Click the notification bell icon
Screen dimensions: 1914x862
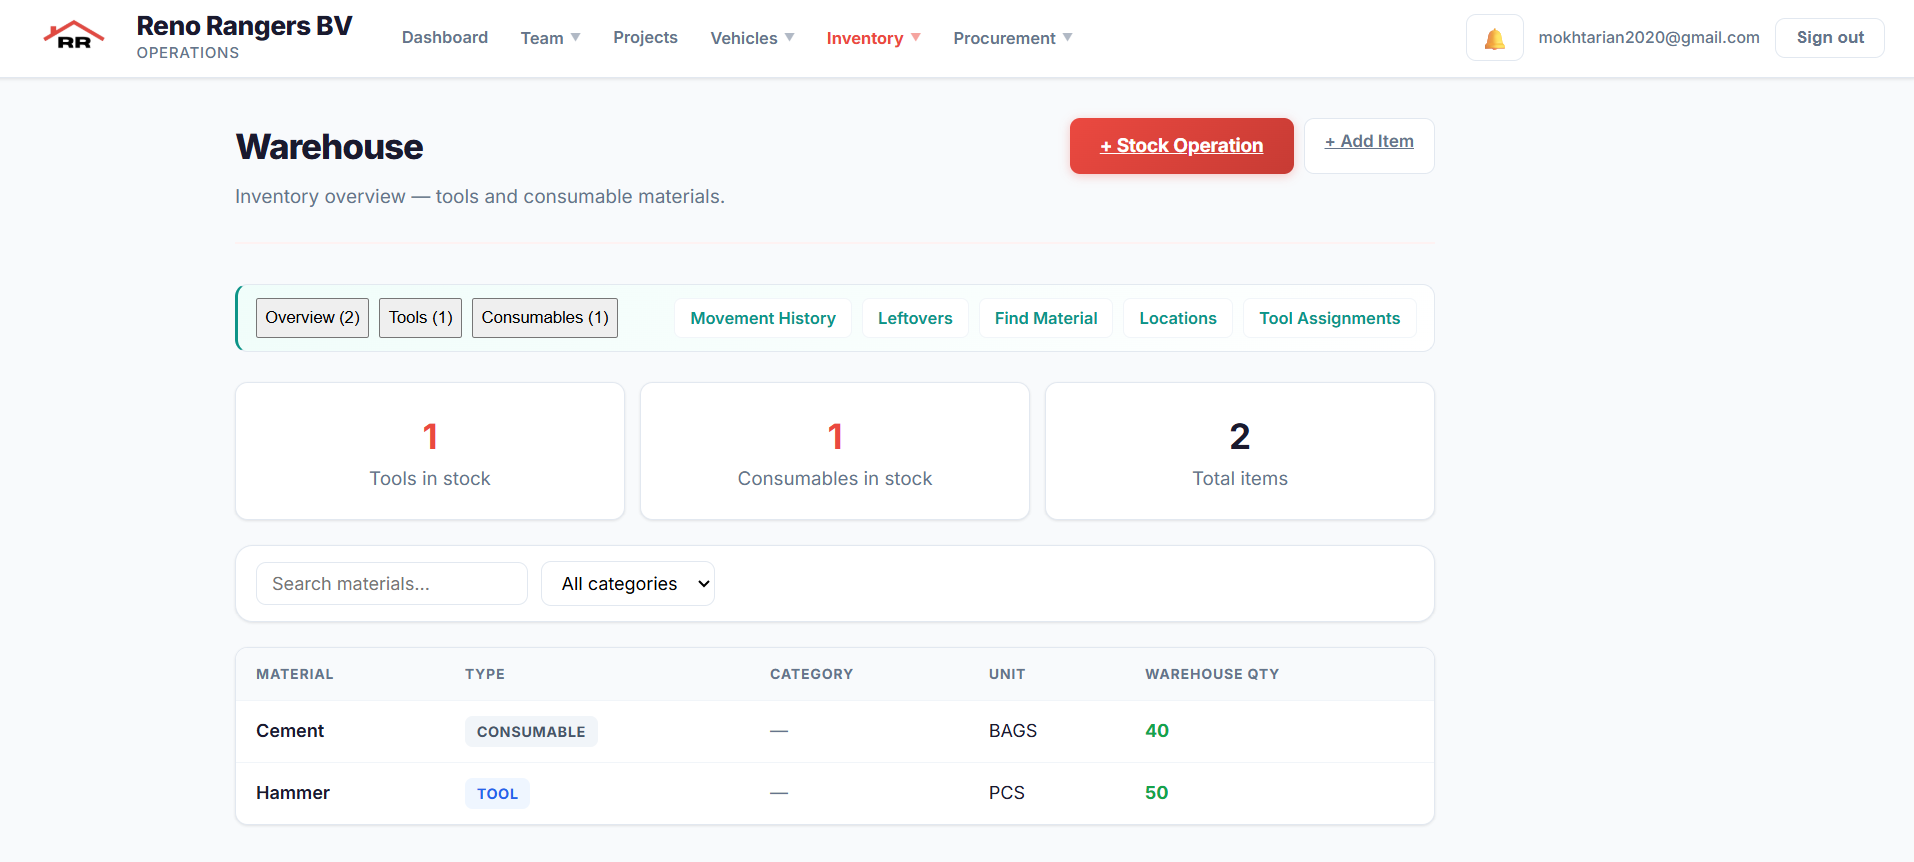[x=1494, y=38]
